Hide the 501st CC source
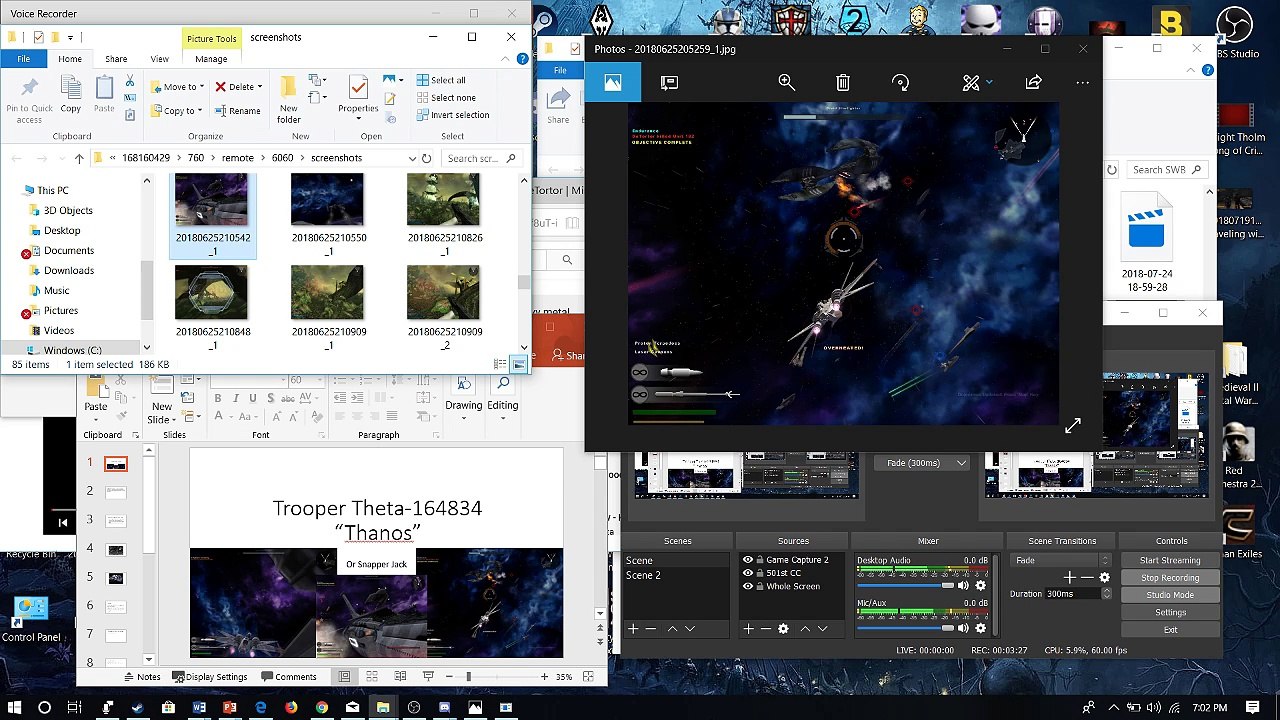 tap(747, 573)
